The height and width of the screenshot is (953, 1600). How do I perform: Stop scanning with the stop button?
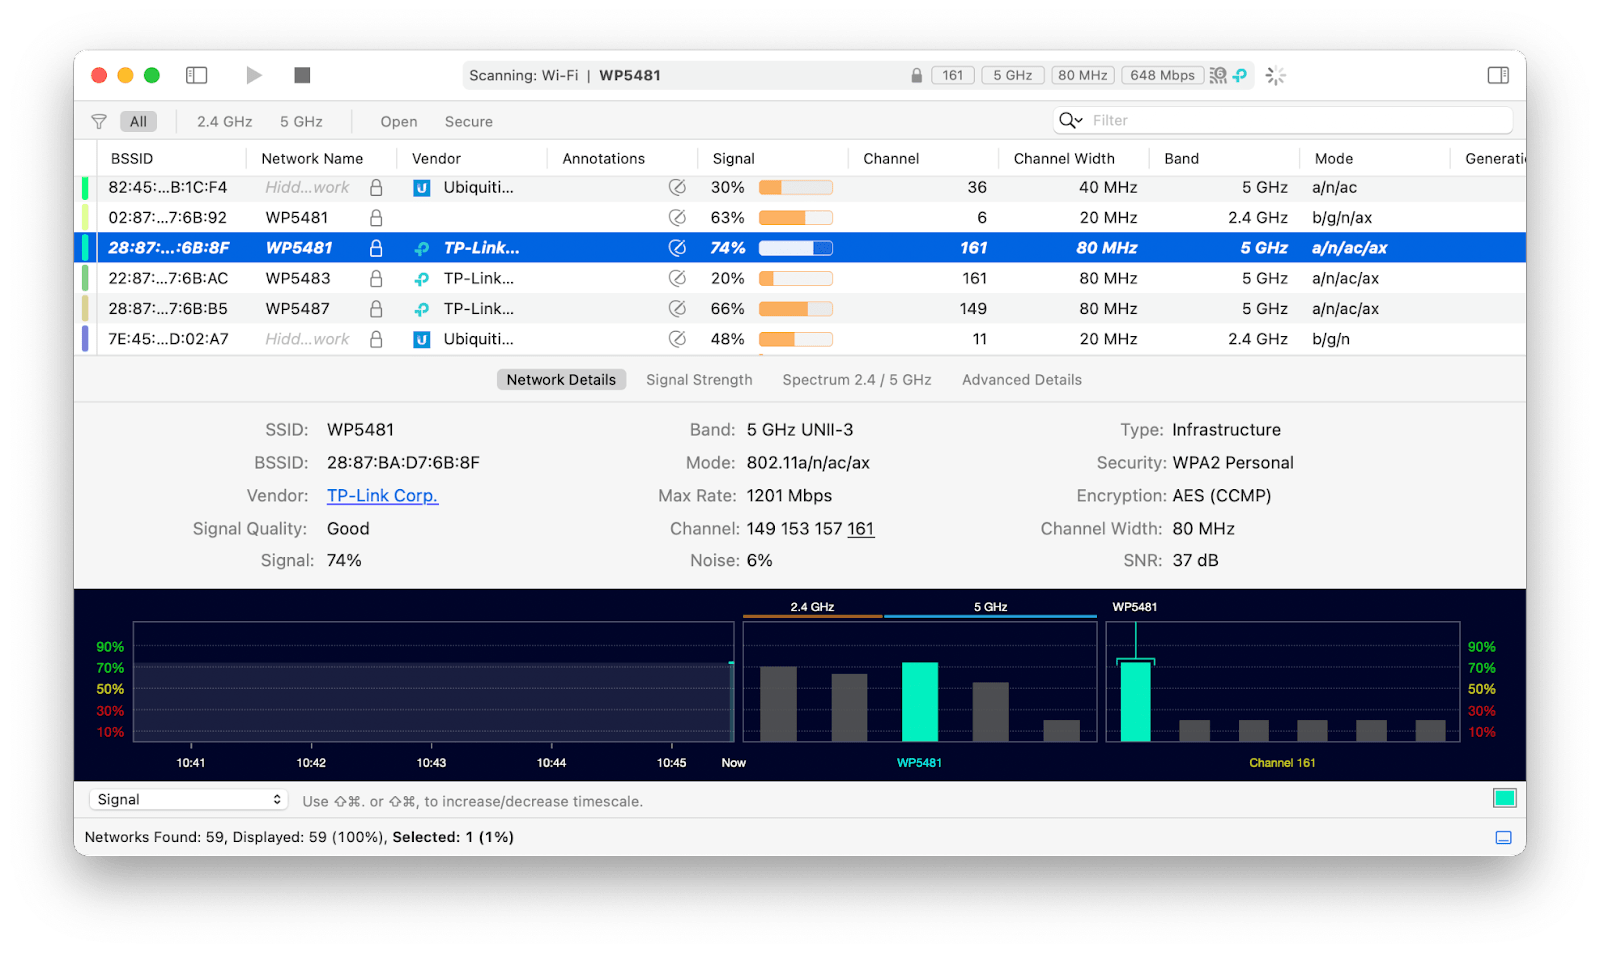(x=302, y=75)
